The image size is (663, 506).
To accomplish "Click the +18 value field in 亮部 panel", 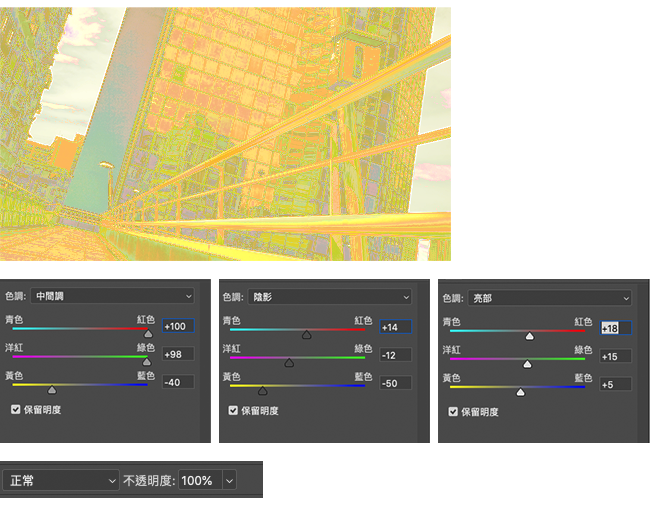I will (616, 328).
